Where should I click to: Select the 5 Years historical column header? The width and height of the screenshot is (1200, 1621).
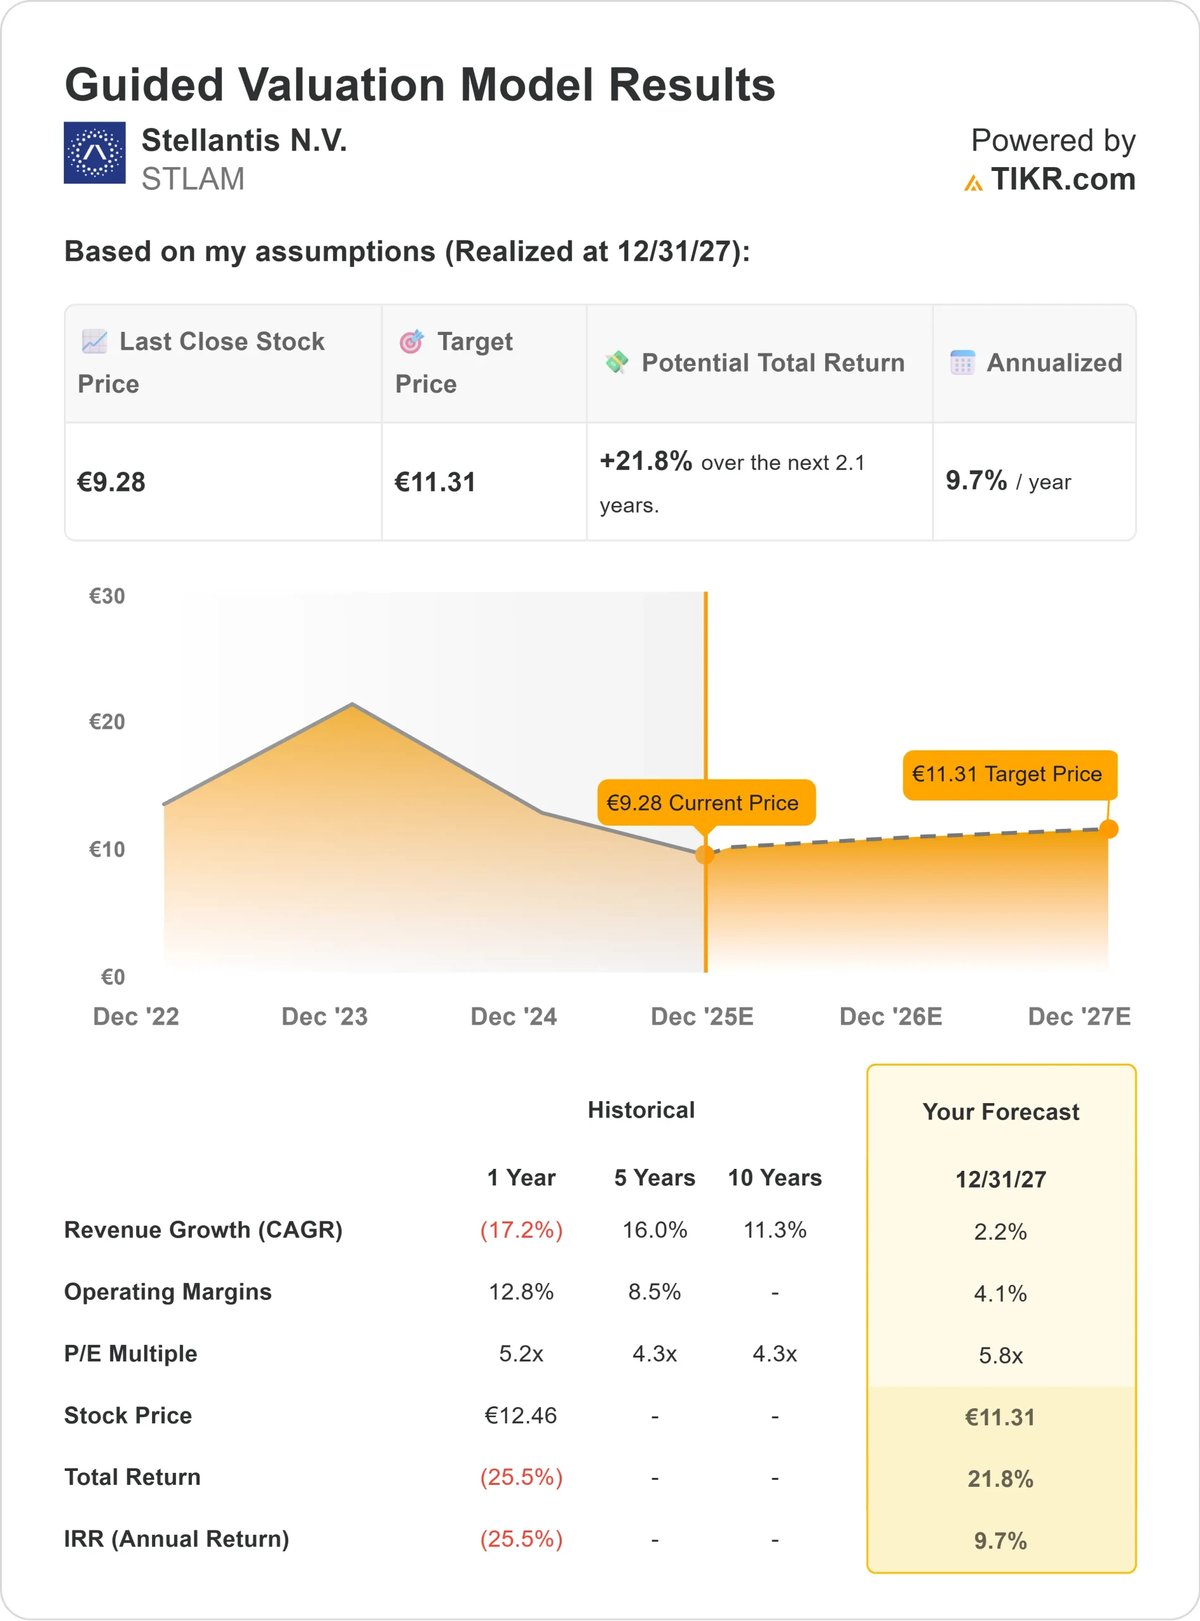[655, 1178]
